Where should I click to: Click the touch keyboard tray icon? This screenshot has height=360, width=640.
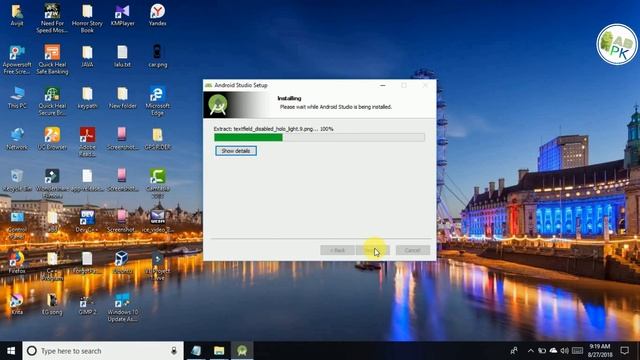pyautogui.click(x=577, y=351)
